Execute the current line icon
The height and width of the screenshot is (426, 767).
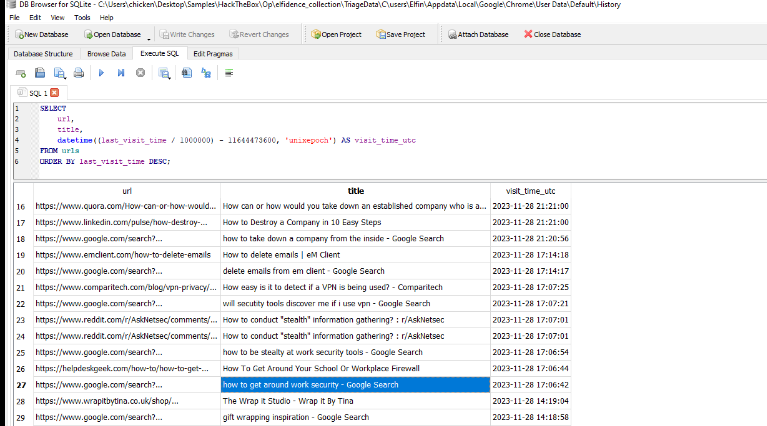click(120, 73)
